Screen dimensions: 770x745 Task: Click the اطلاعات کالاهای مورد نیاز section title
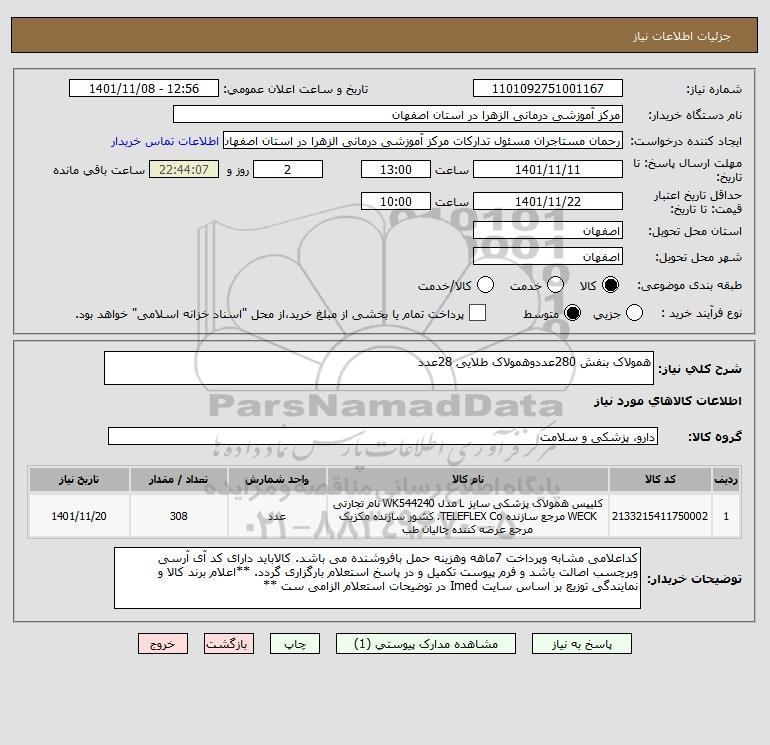(667, 401)
